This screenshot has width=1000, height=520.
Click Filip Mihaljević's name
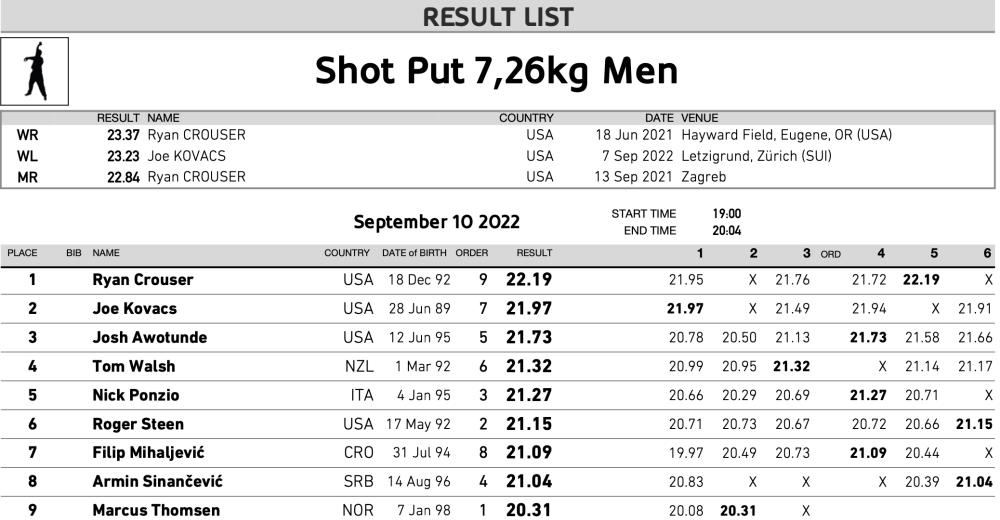[155, 453]
